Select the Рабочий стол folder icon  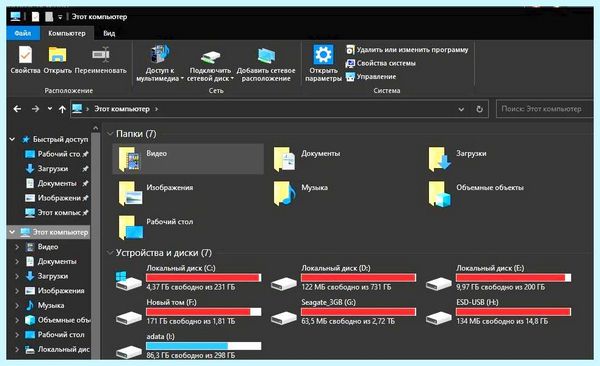point(130,227)
